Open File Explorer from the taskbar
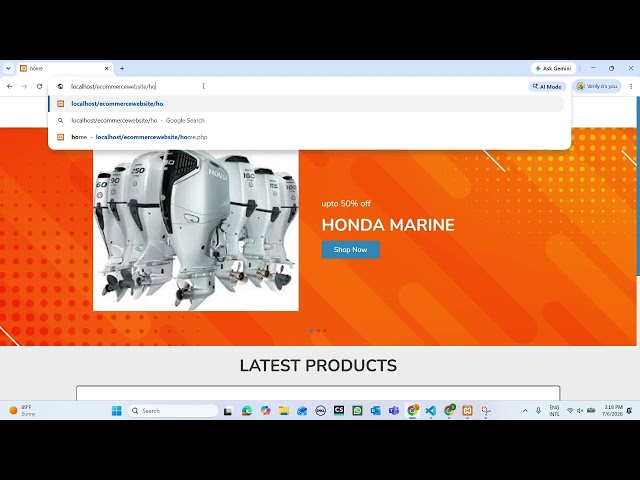The height and width of the screenshot is (480, 640). 284,411
